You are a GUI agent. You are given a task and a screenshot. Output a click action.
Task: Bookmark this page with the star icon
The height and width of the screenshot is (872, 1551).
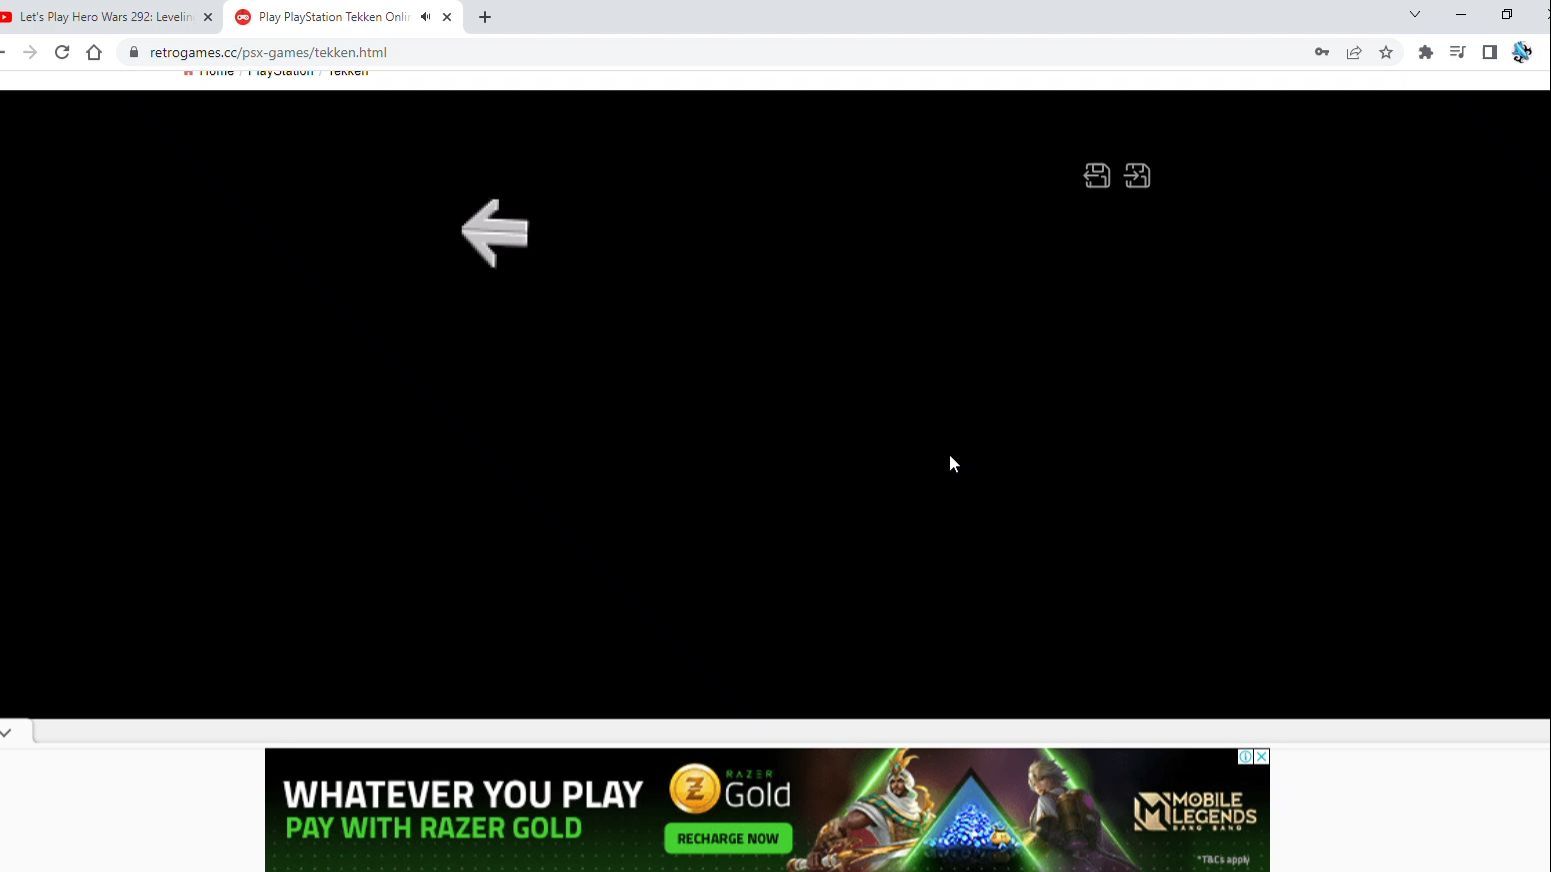coord(1386,52)
